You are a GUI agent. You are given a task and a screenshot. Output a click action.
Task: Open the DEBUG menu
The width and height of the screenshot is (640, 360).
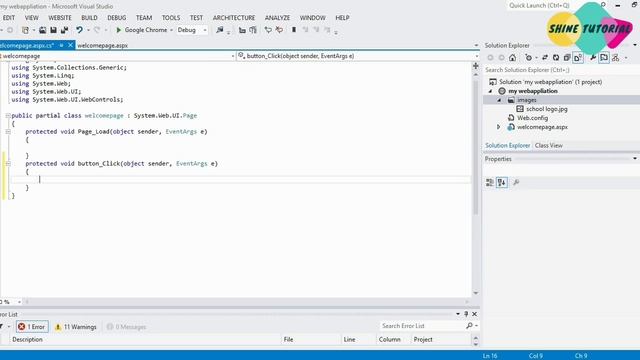117,18
